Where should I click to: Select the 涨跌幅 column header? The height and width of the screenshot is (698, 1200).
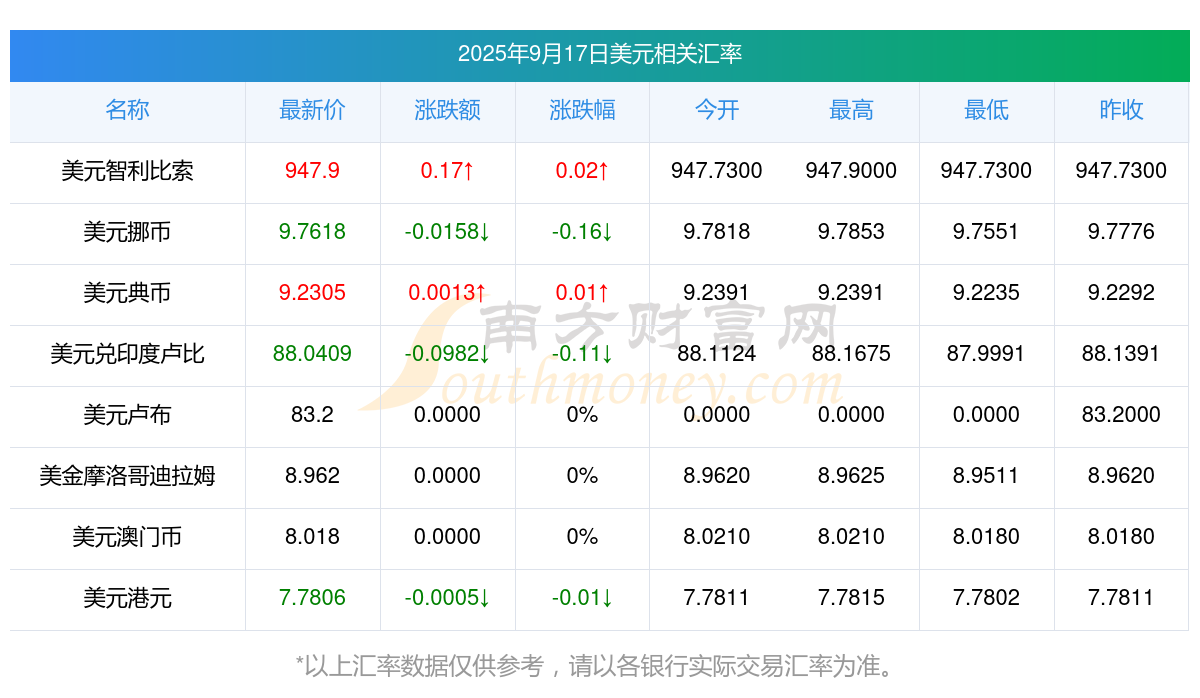[x=582, y=110]
